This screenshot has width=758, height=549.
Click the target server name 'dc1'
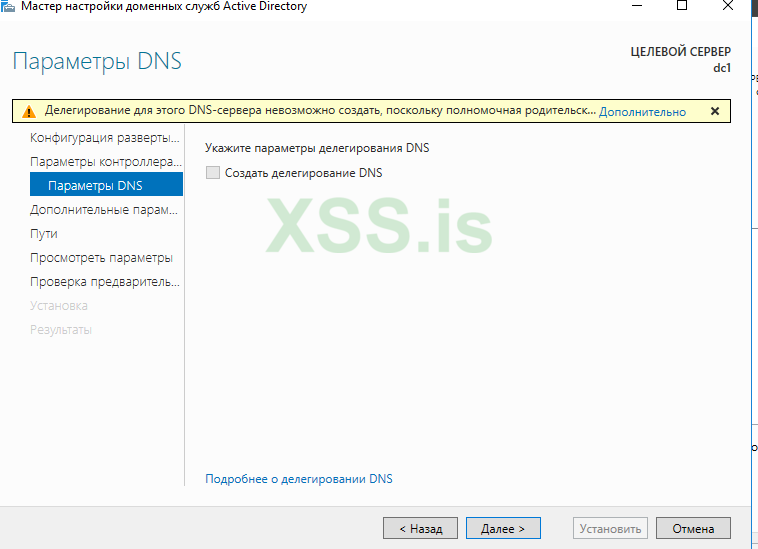pyautogui.click(x=722, y=68)
